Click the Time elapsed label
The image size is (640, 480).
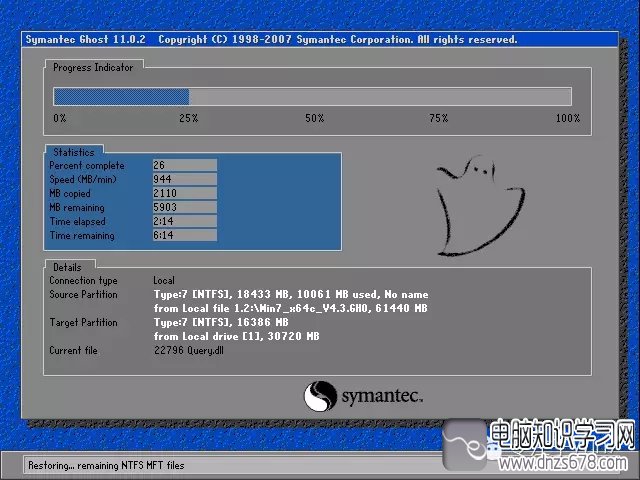coord(78,221)
